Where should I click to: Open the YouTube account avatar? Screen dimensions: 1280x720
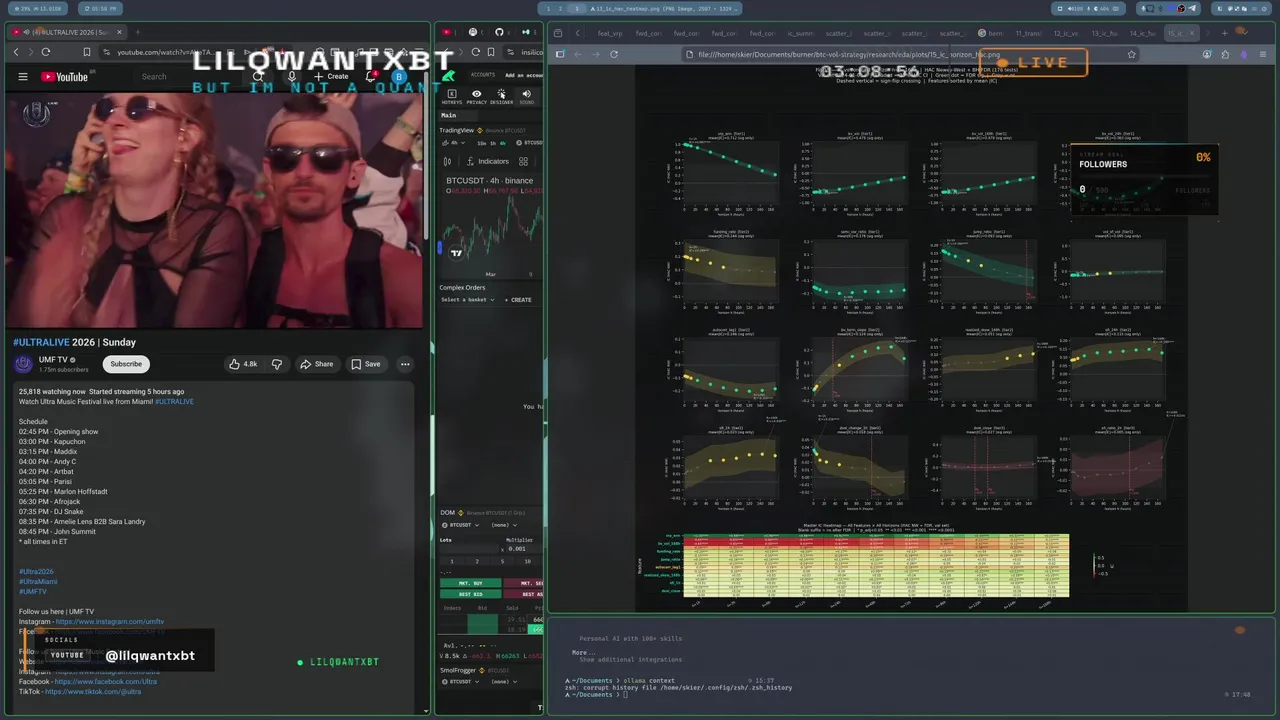coord(399,76)
